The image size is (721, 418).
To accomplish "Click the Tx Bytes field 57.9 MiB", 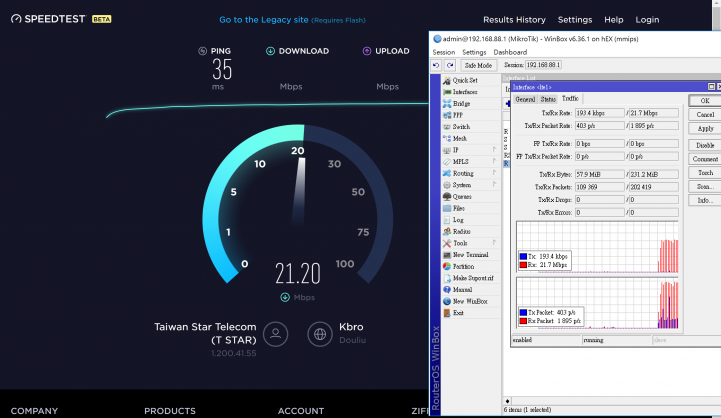I will [x=600, y=174].
